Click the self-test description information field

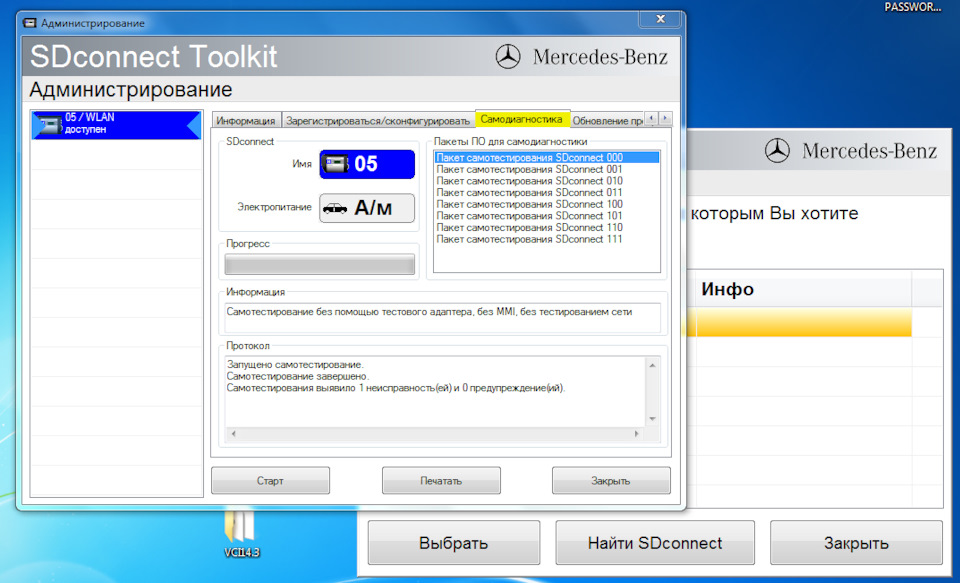click(442, 317)
